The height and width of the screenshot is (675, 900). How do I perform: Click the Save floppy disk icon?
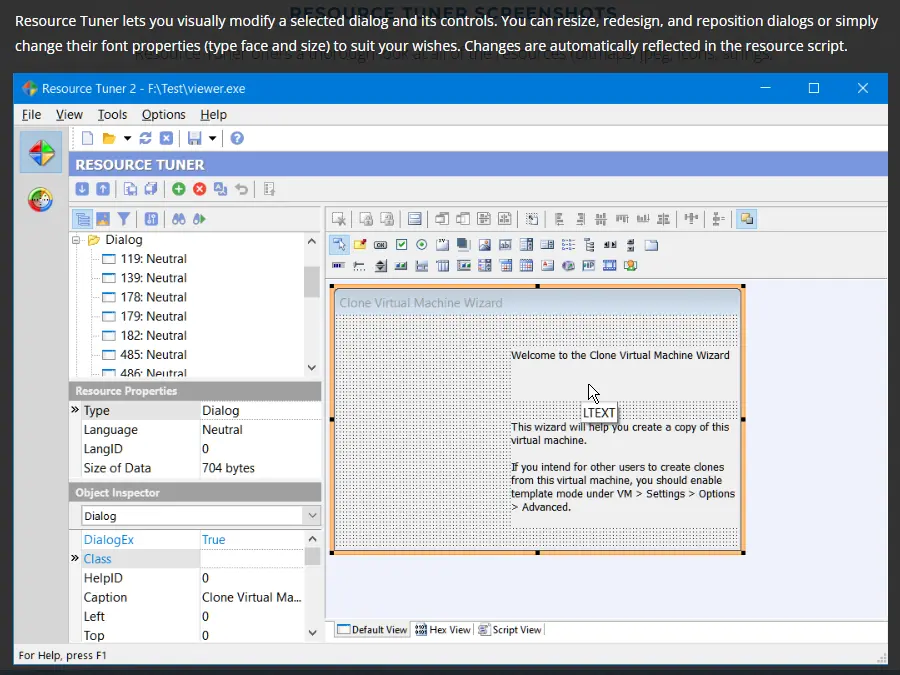[195, 138]
